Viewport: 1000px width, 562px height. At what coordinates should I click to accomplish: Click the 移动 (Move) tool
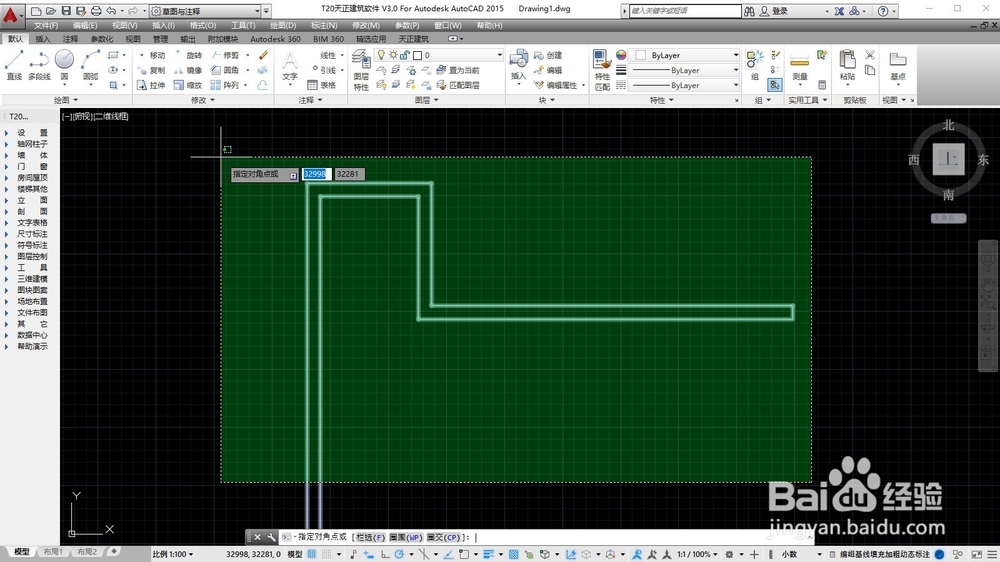coord(152,55)
